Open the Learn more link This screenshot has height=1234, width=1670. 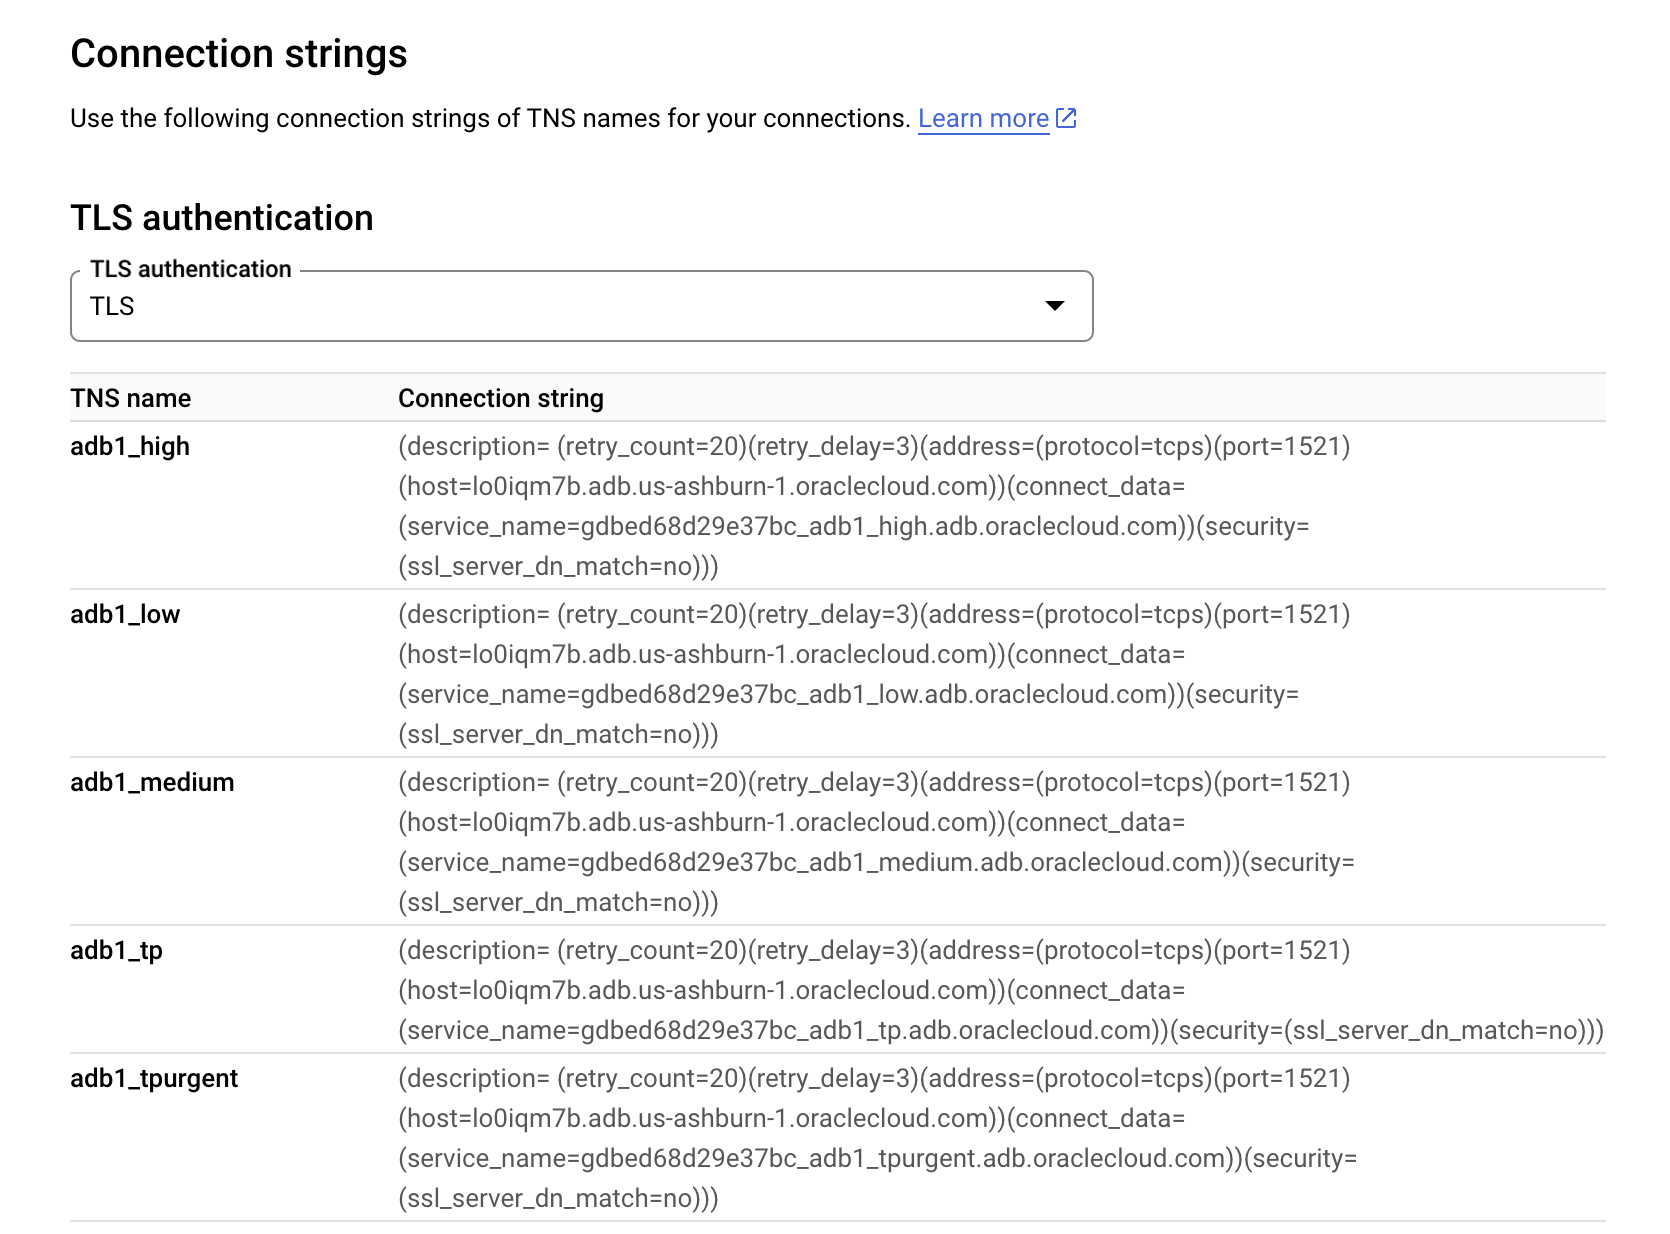983,118
